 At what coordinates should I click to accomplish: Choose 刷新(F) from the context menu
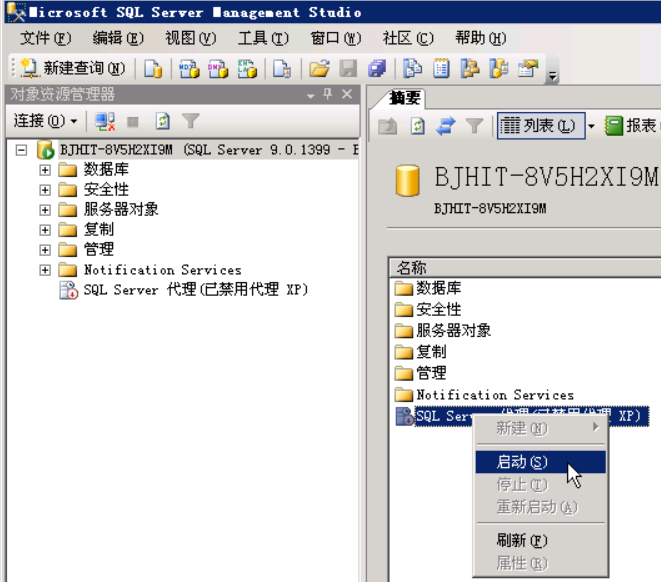pyautogui.click(x=540, y=540)
